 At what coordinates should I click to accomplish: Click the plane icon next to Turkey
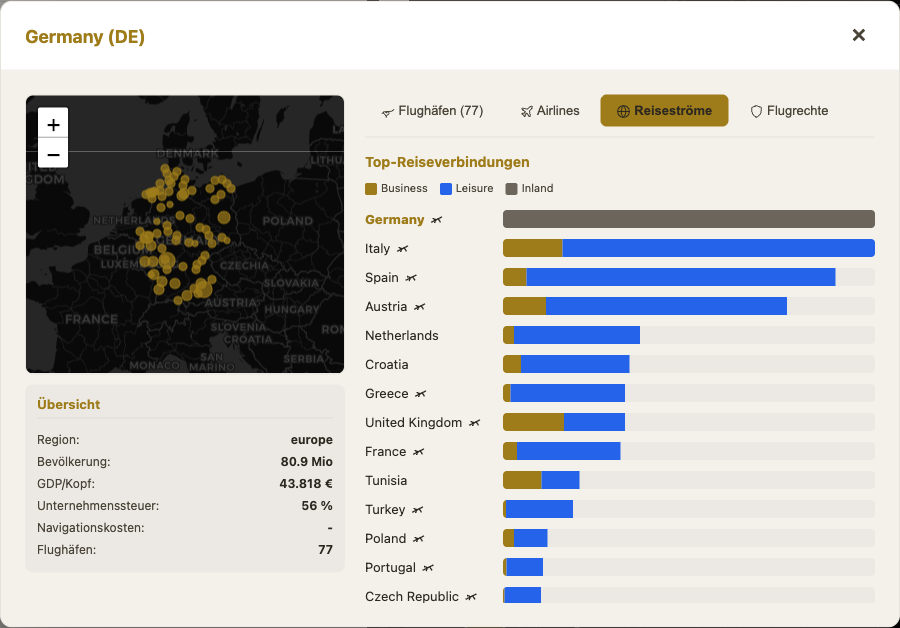pyautogui.click(x=418, y=510)
